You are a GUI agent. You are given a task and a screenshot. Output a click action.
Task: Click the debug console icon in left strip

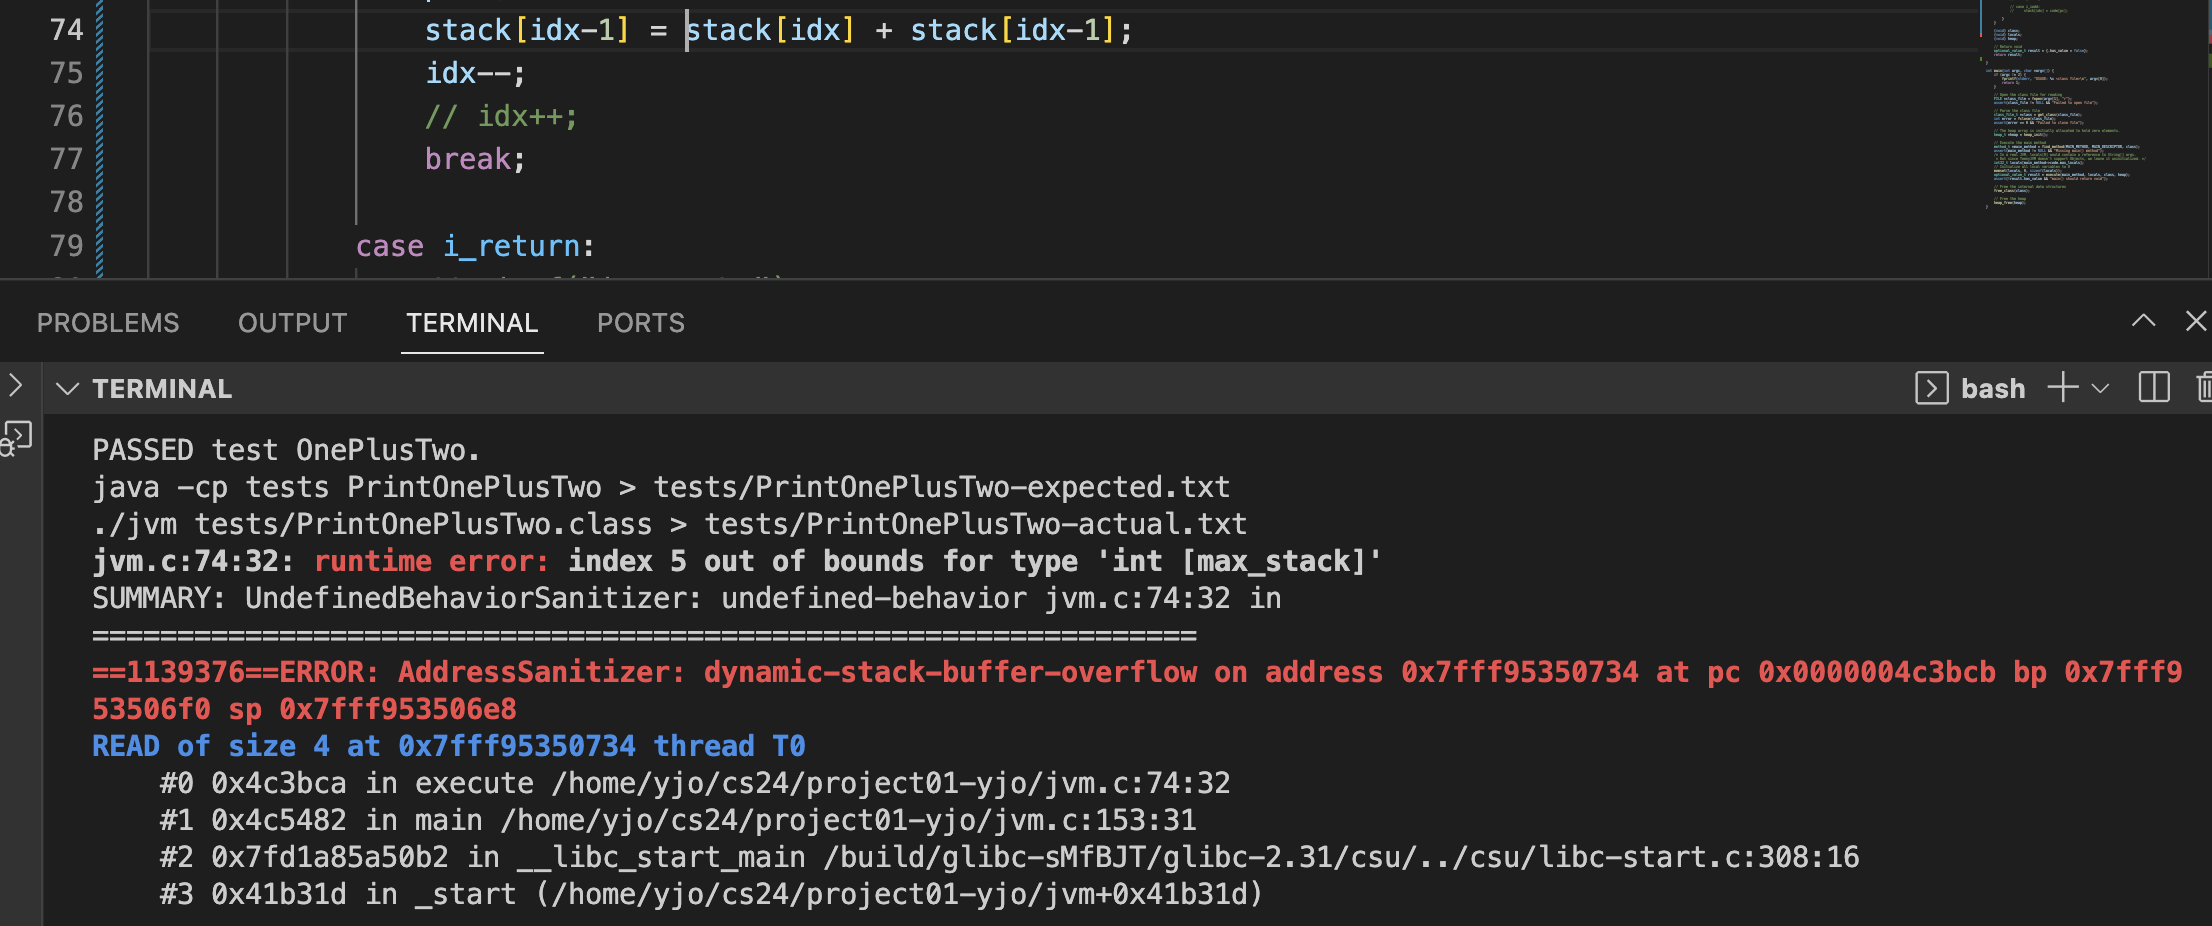(x=17, y=438)
